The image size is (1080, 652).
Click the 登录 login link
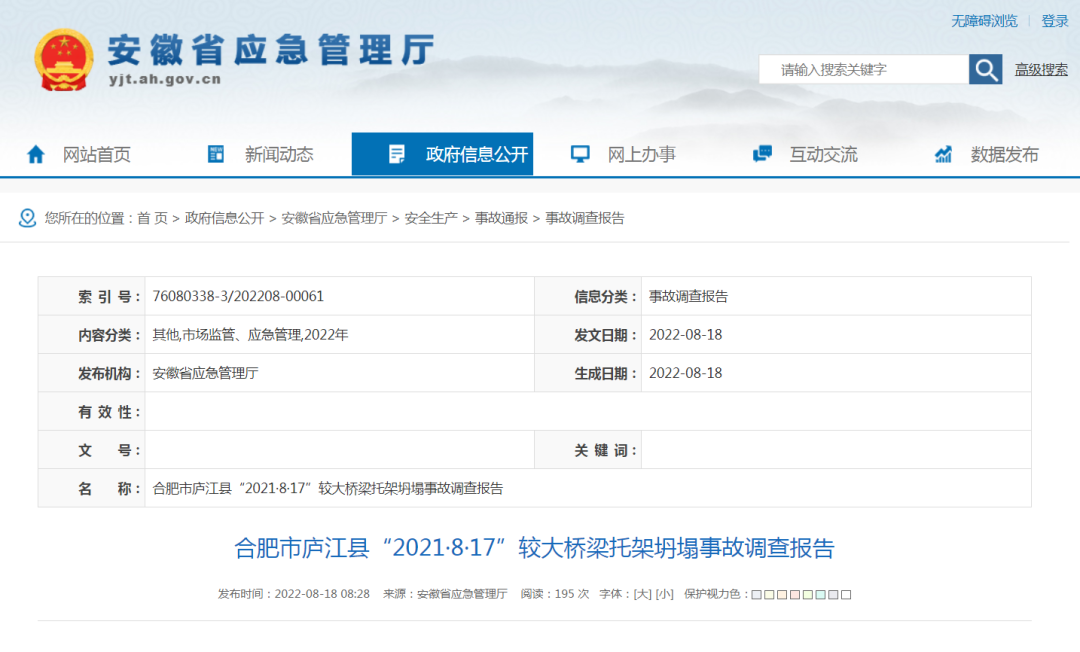coord(1055,21)
